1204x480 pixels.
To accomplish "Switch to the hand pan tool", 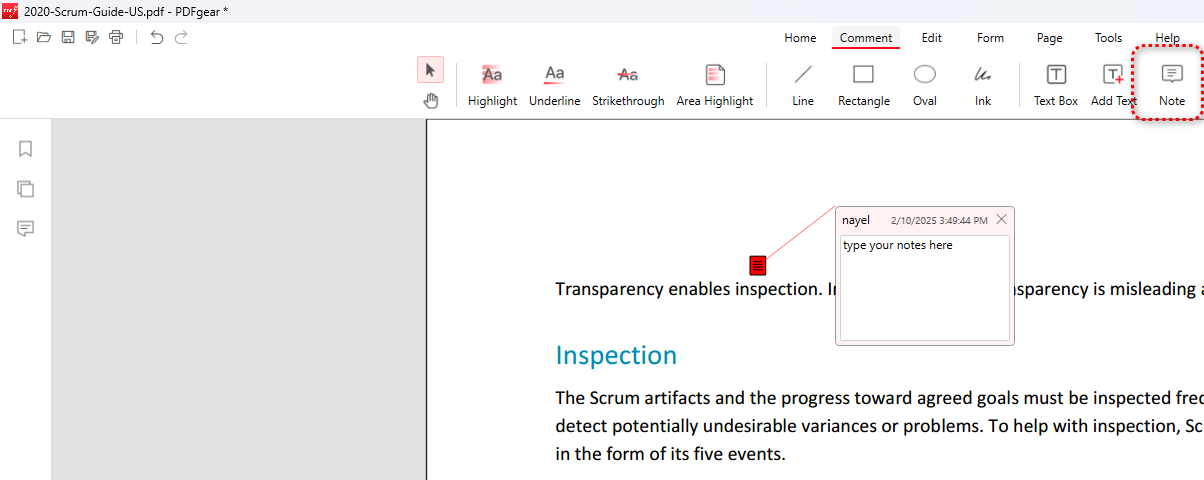I will (x=431, y=99).
